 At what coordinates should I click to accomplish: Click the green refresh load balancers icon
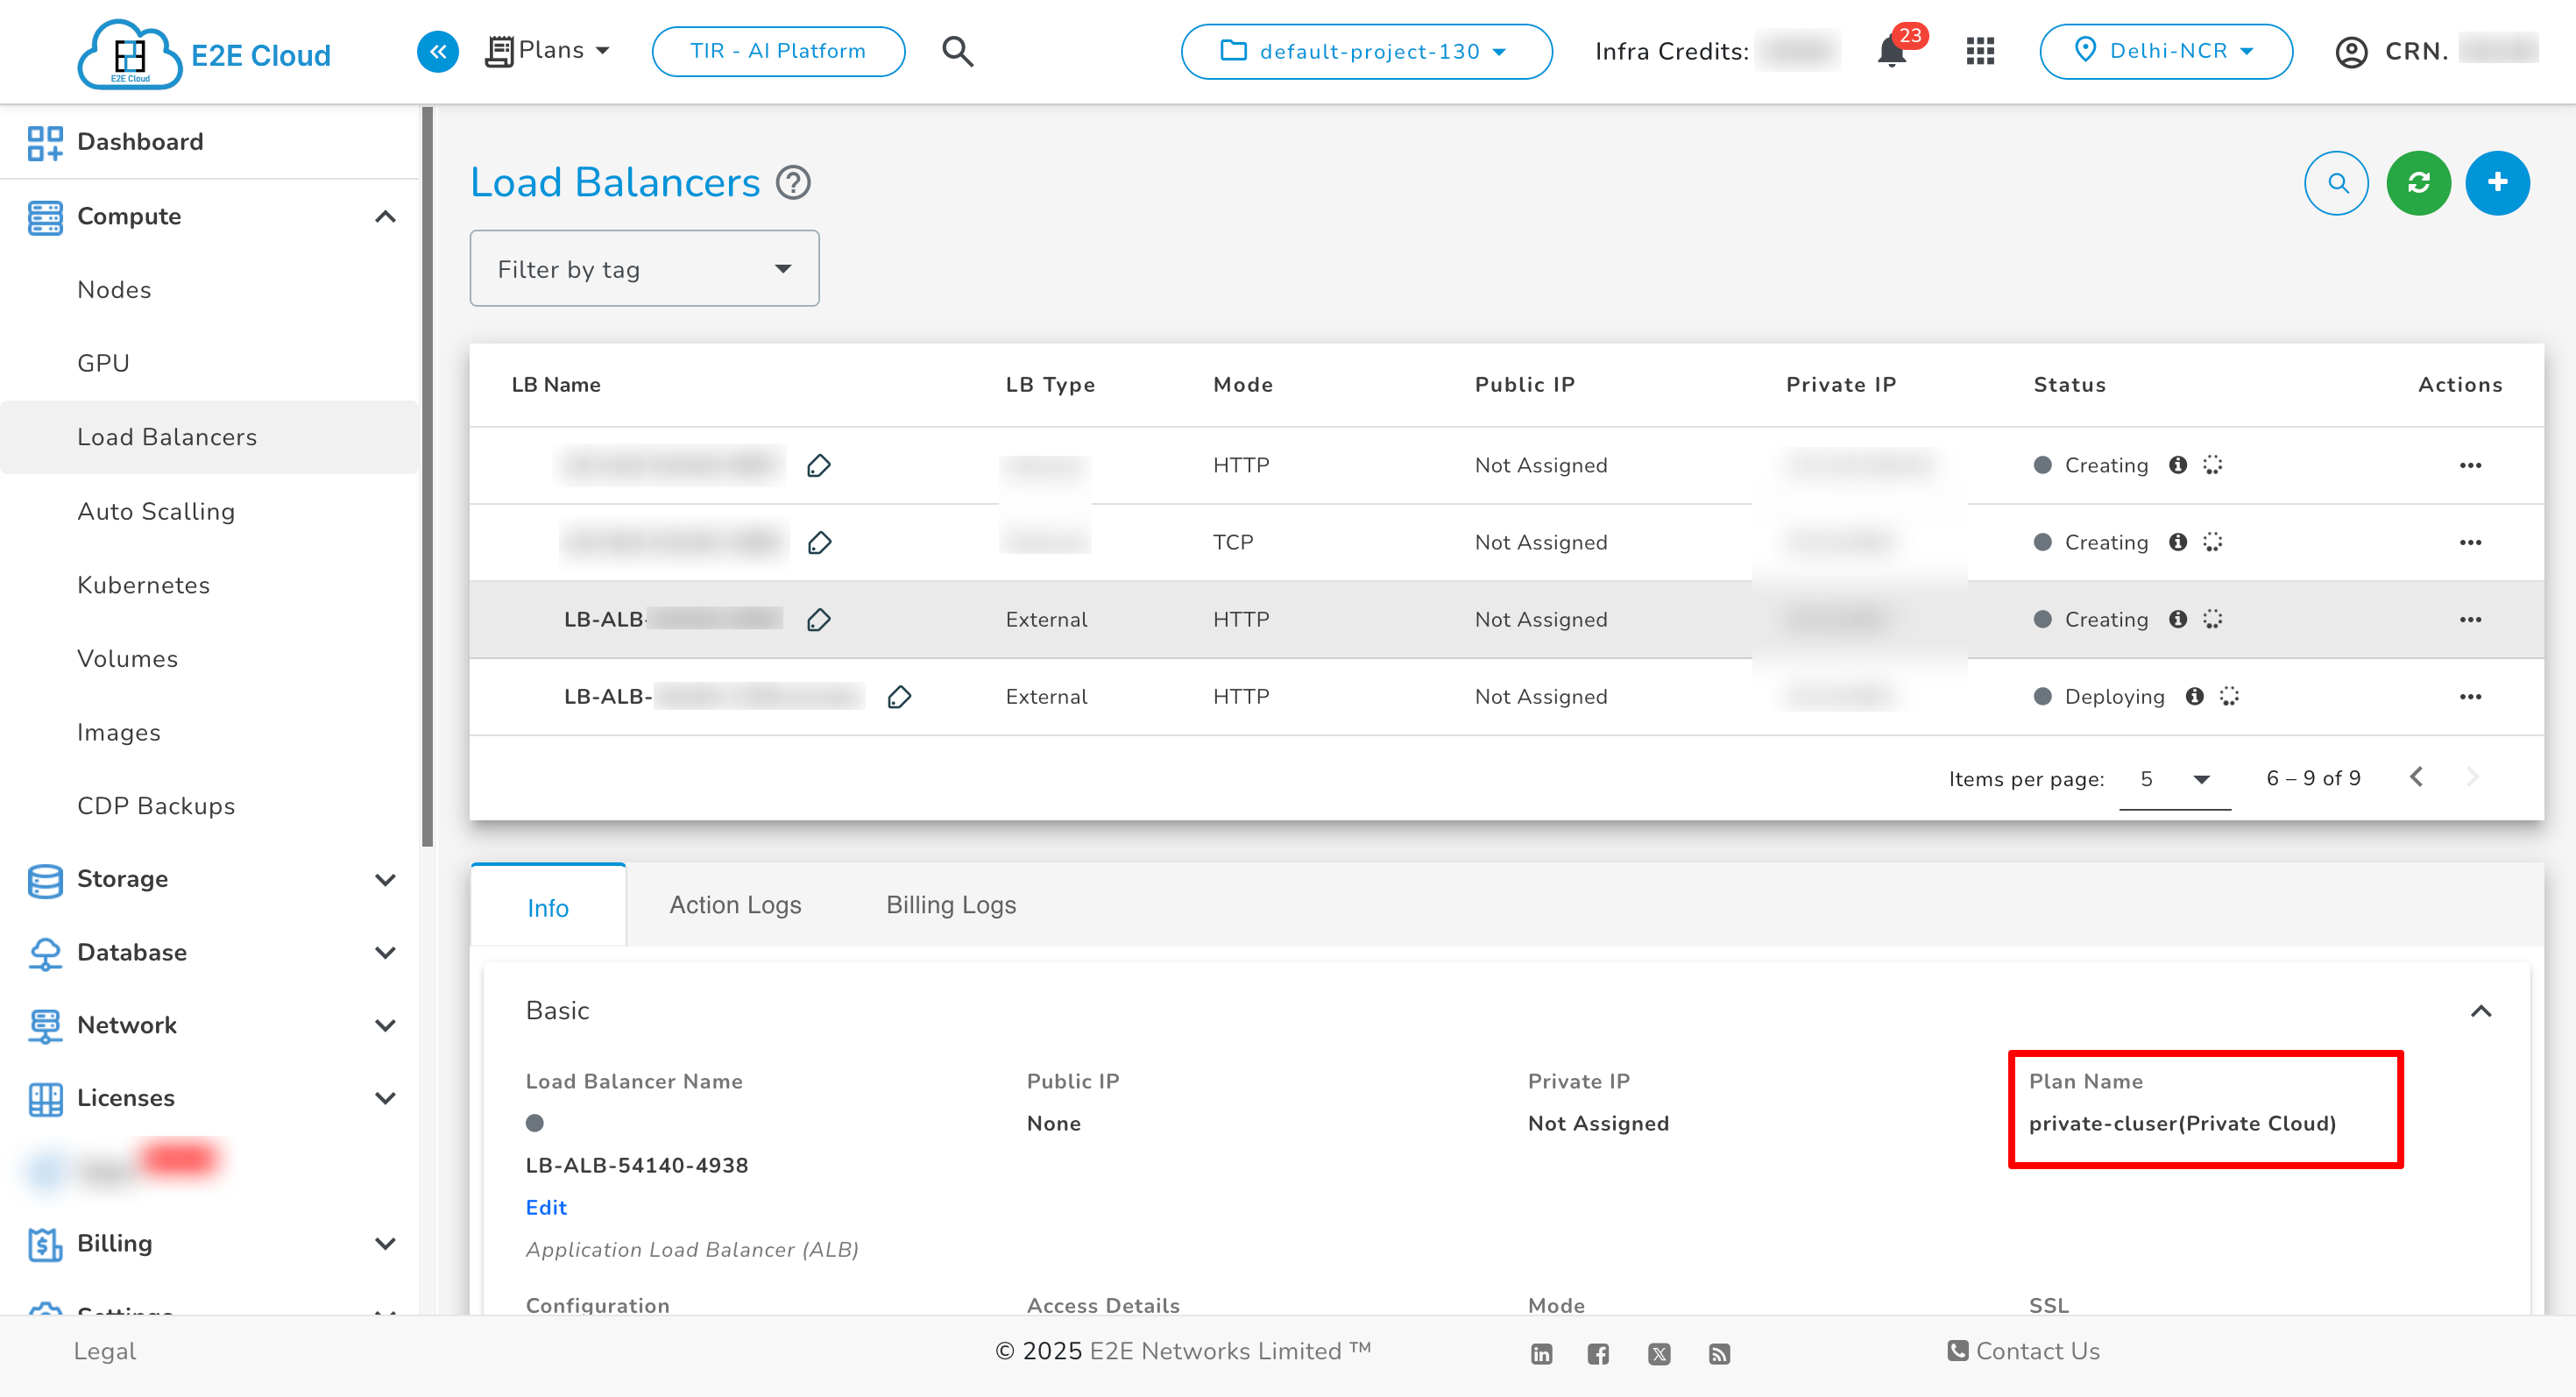point(2418,183)
